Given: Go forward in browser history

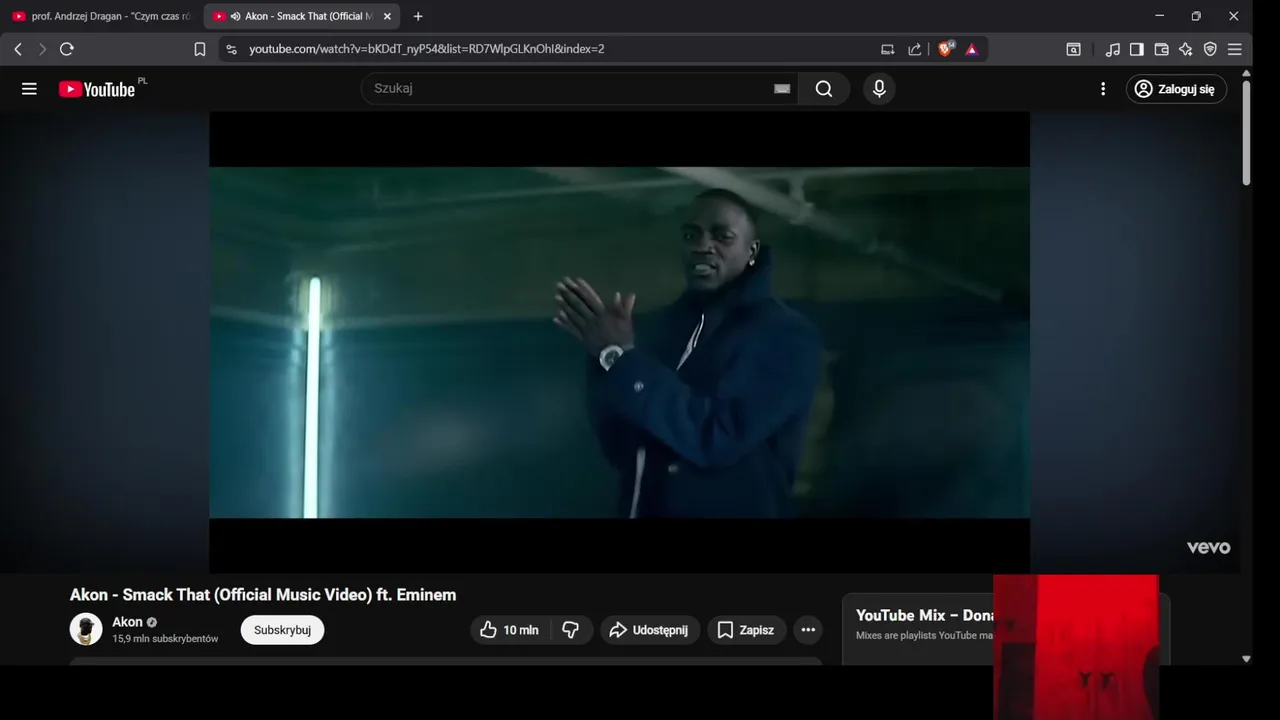Looking at the screenshot, I should [42, 49].
